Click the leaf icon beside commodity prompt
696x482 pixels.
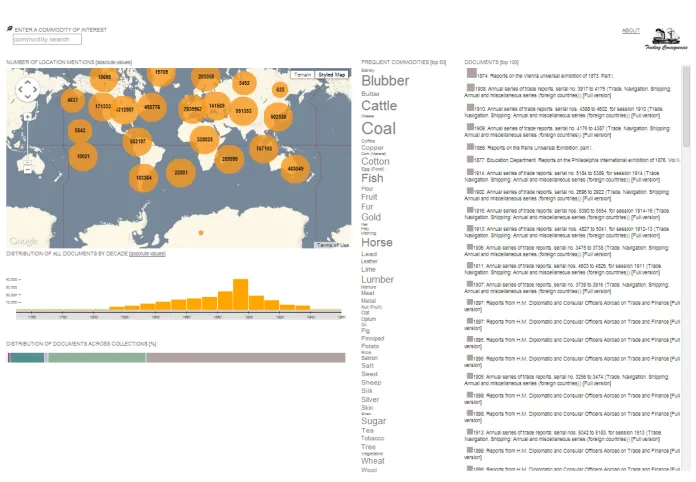[x=9, y=29]
